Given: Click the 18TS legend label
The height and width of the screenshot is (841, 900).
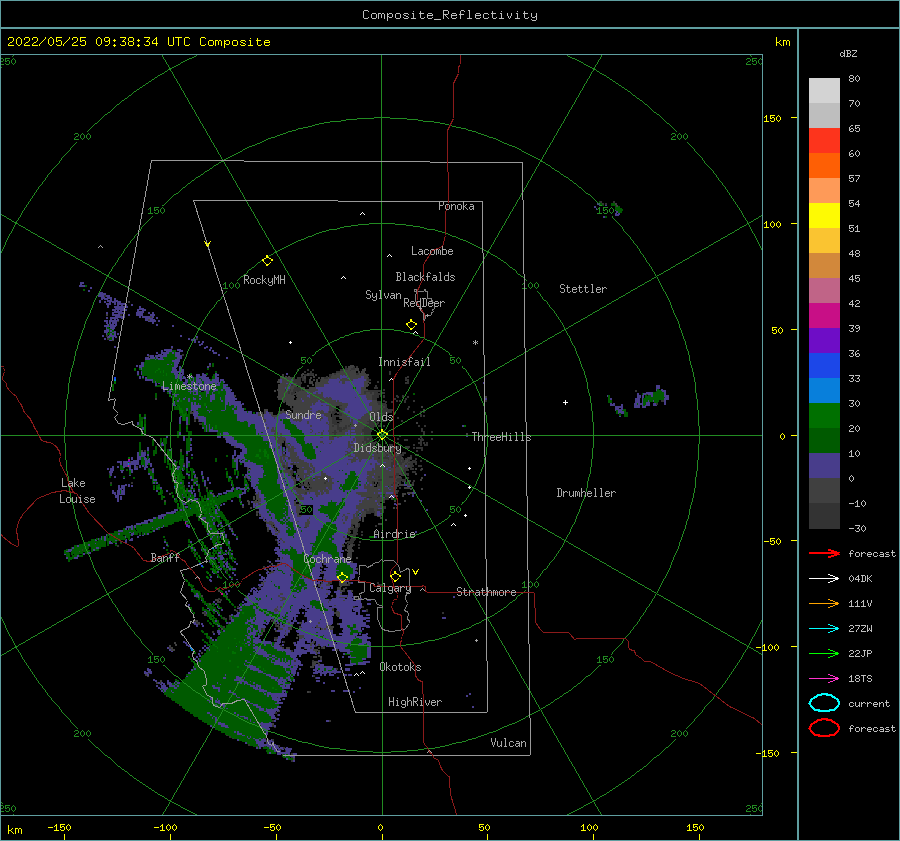Looking at the screenshot, I should pos(860,679).
